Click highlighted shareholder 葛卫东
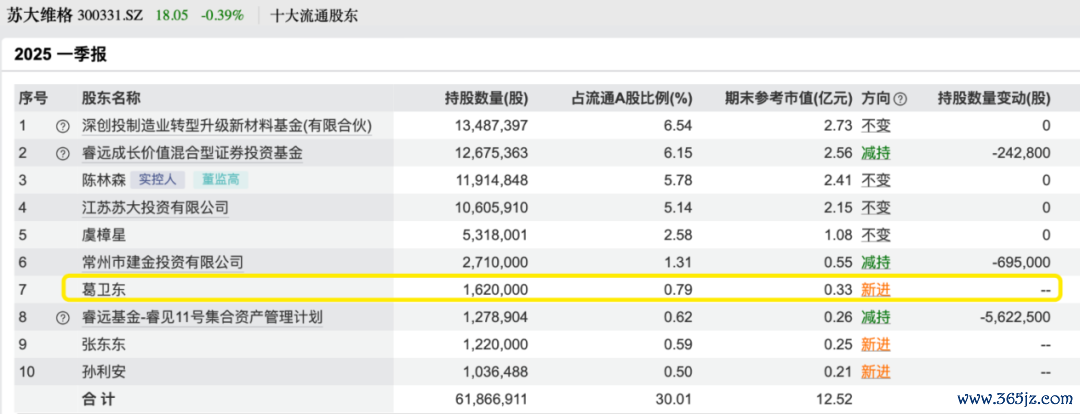1080x414 pixels. pos(101,289)
